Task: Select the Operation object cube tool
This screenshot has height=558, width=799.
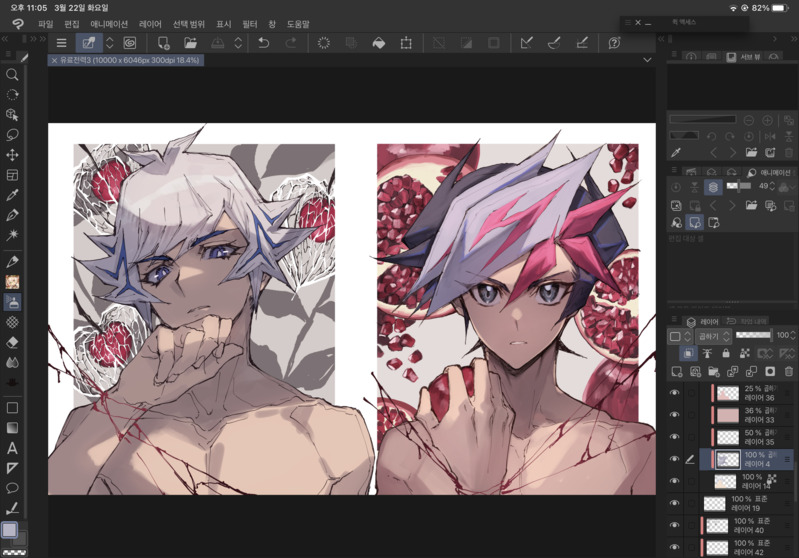Action: click(x=12, y=115)
